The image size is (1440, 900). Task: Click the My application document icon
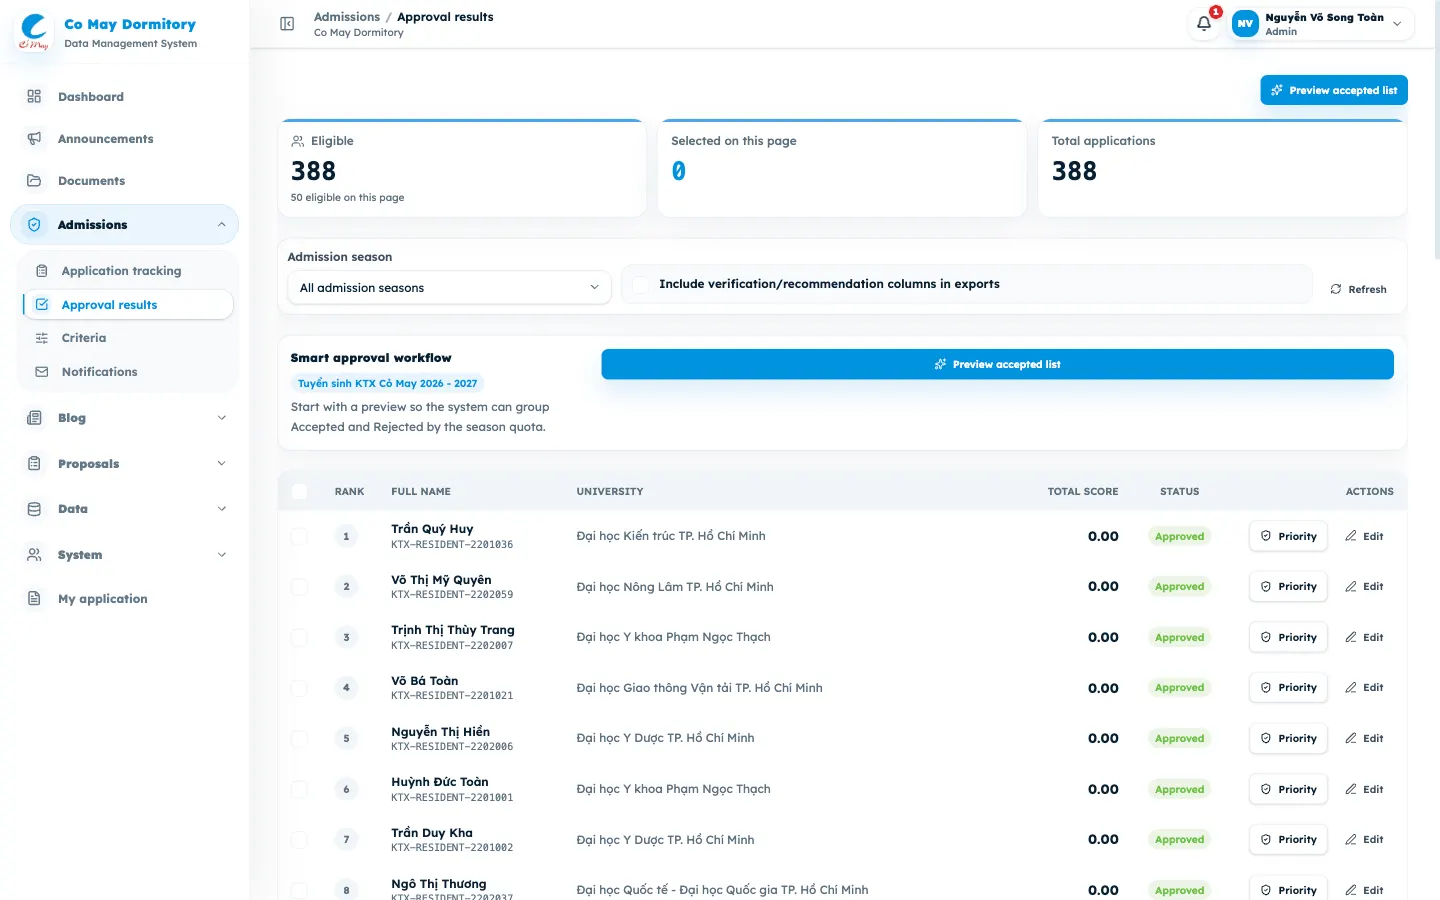tap(34, 599)
